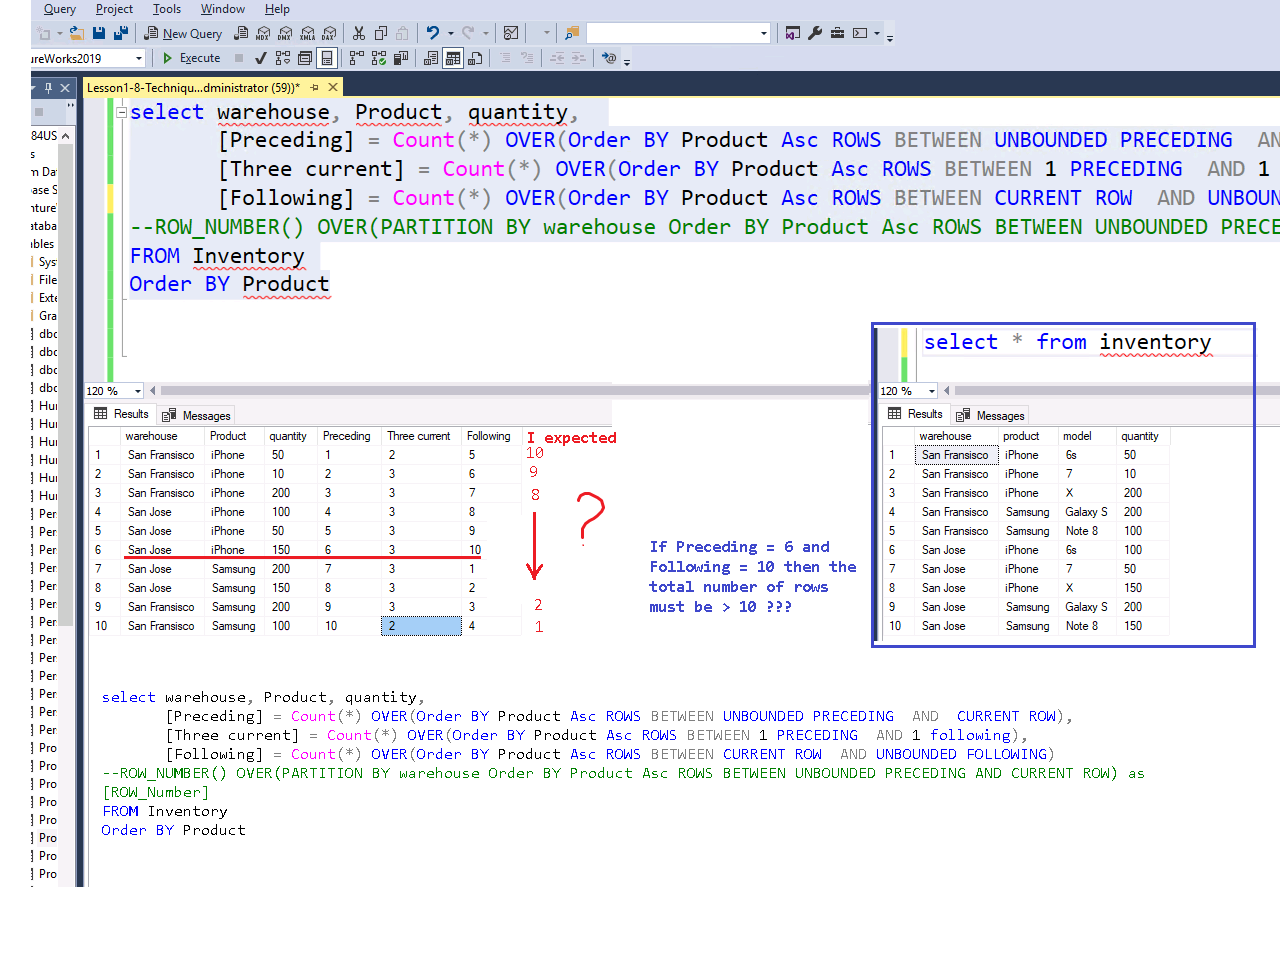Open the terminal icon's dropdown arrow
1280x973 pixels.
click(x=877, y=33)
